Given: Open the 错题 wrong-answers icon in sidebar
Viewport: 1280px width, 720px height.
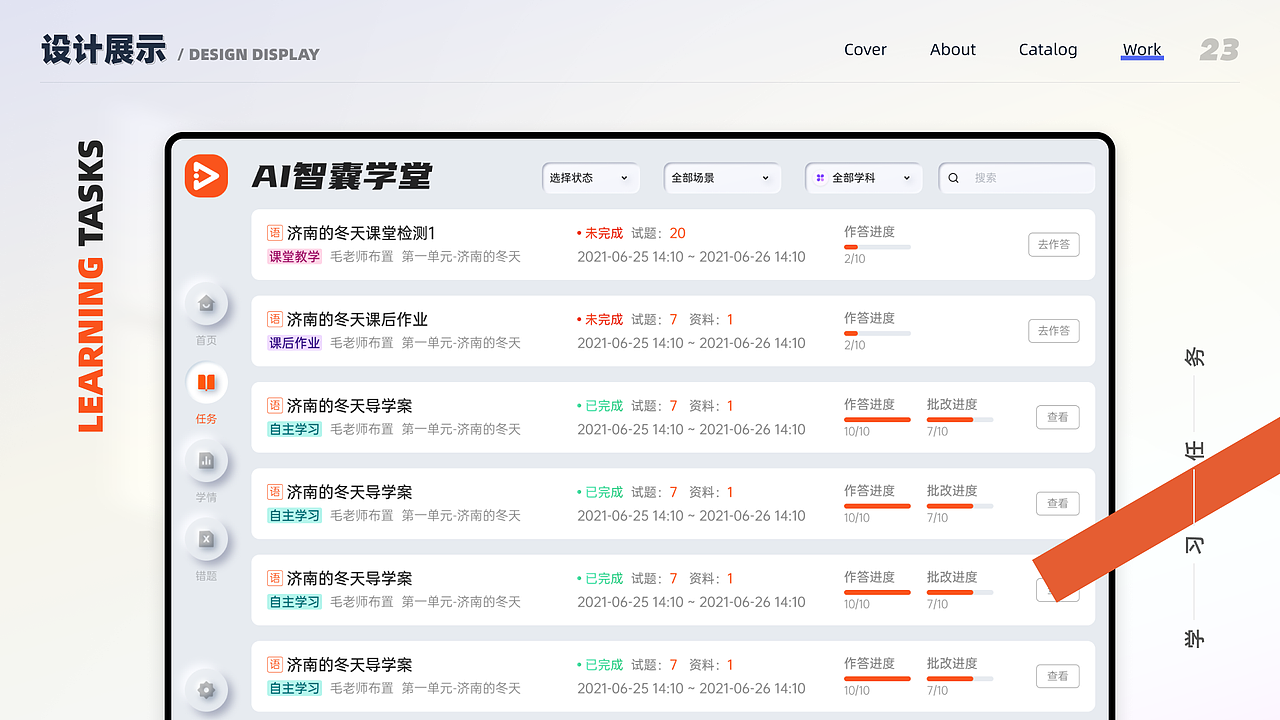Looking at the screenshot, I should coord(206,540).
